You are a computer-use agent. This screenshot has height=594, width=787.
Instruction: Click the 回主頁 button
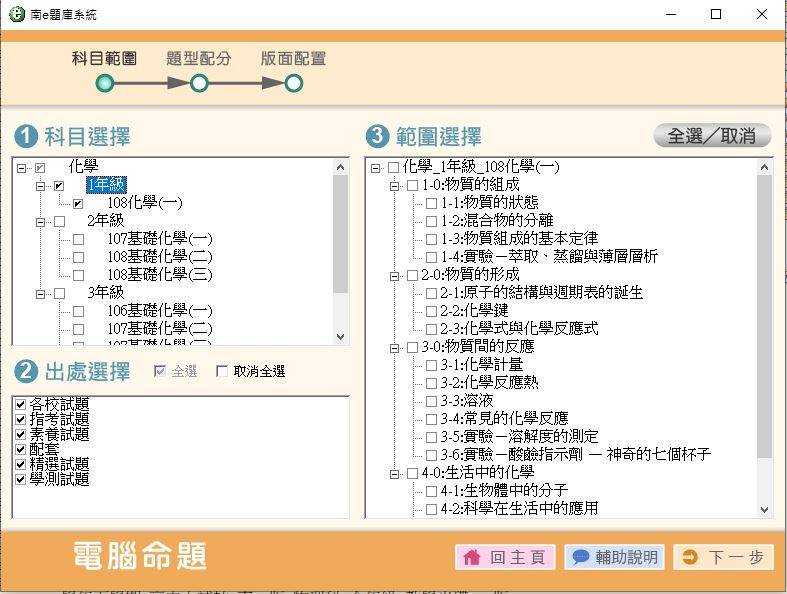tap(505, 557)
